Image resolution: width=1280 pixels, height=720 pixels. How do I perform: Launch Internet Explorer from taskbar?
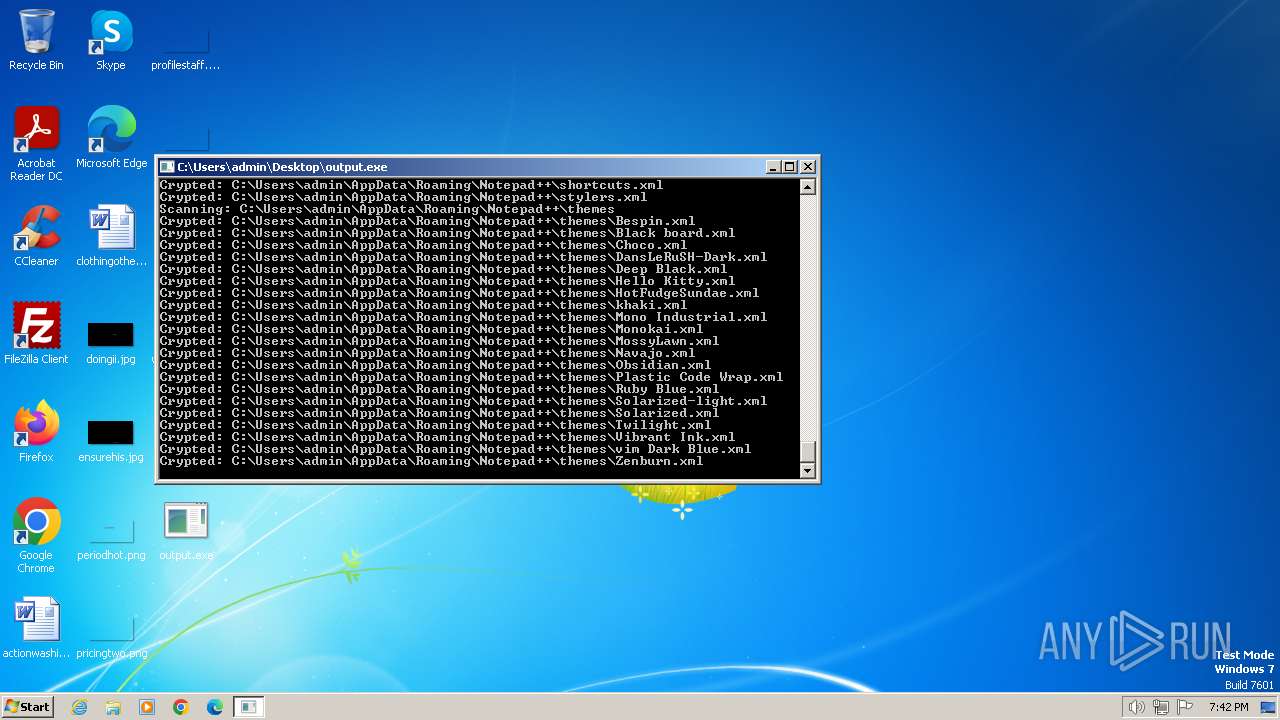79,707
